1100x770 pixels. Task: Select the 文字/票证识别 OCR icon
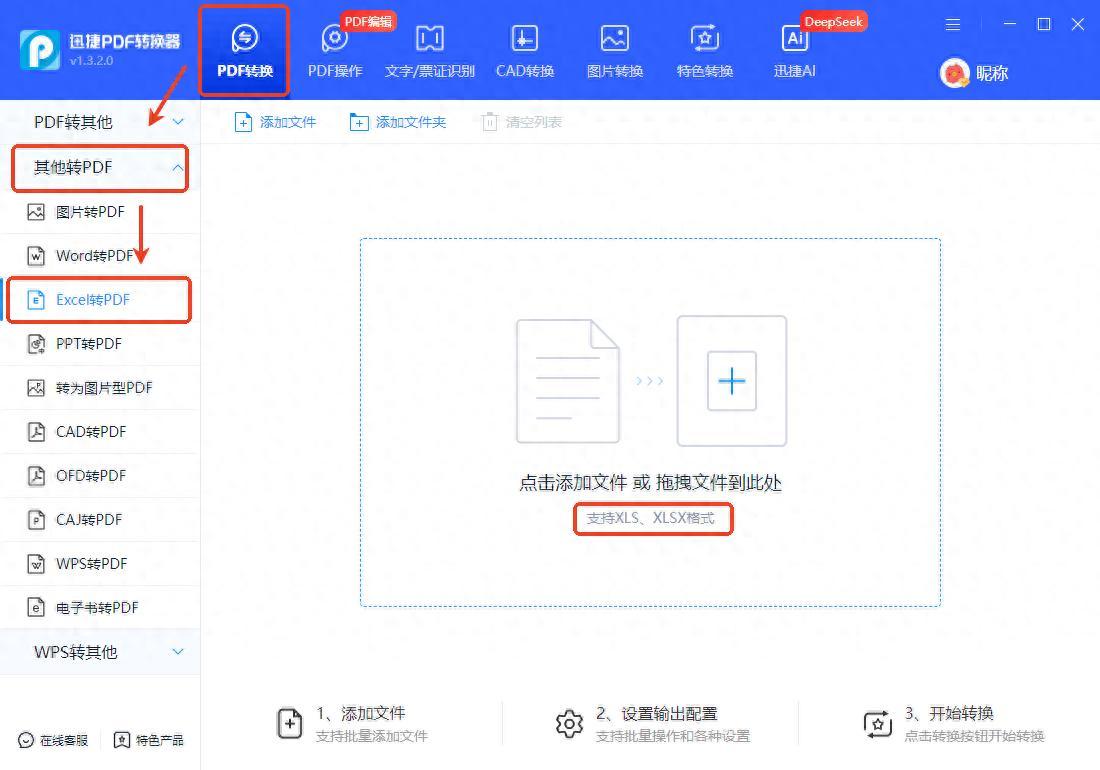(x=429, y=40)
